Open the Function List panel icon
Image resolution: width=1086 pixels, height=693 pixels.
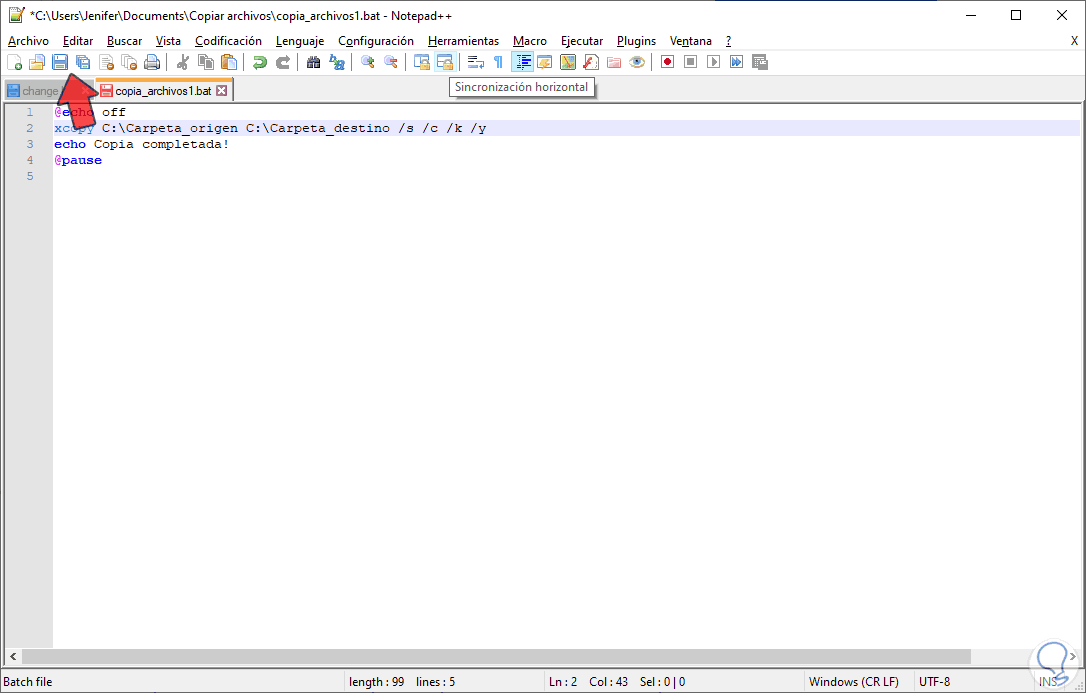click(591, 62)
